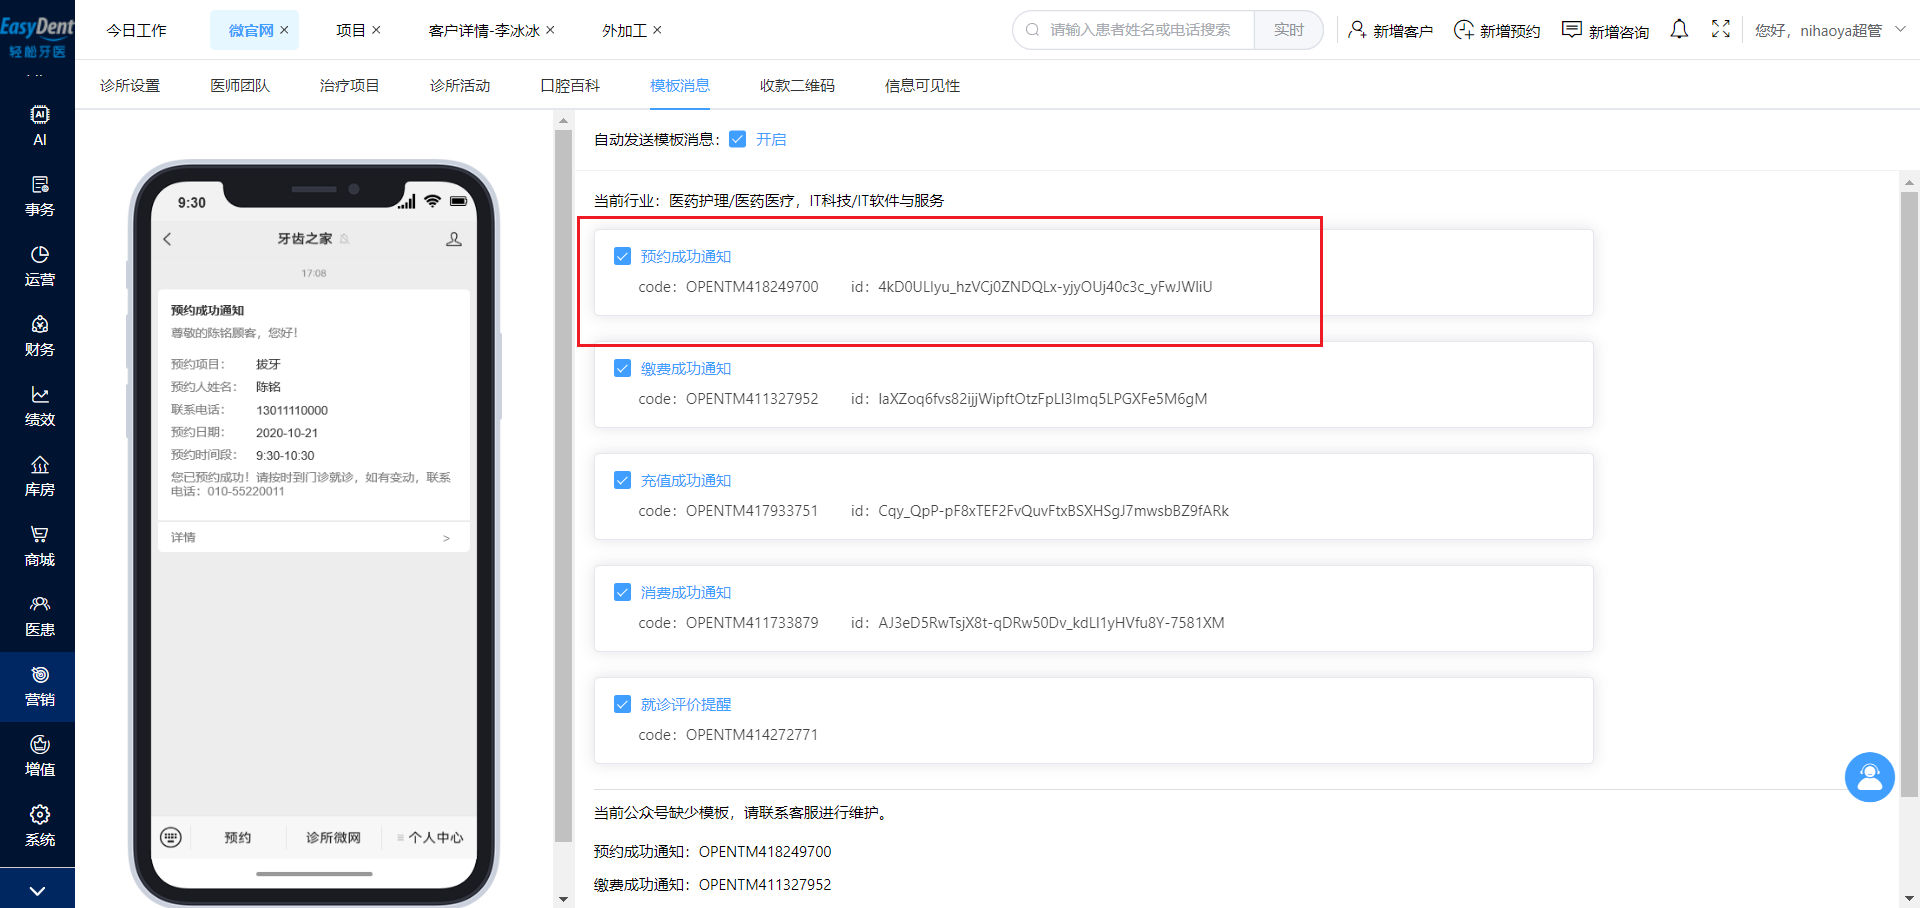1920x908 pixels.
Task: Click the 预约成功通知 template title
Action: click(x=686, y=256)
